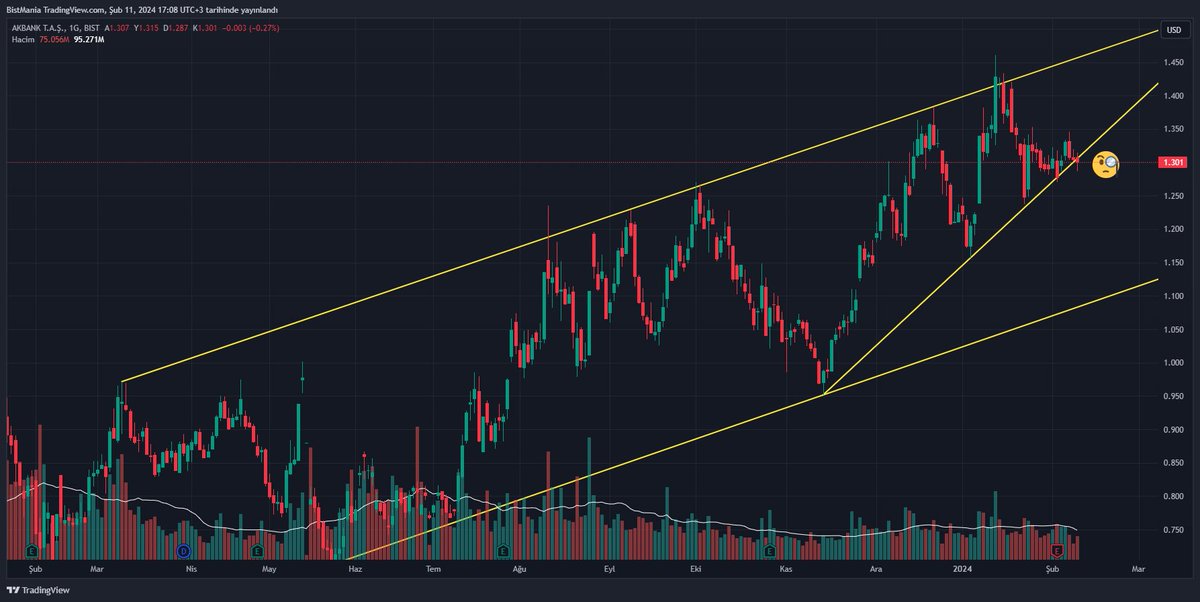Click the Ara month label on time axis
Image resolution: width=1200 pixels, height=602 pixels.
point(876,568)
